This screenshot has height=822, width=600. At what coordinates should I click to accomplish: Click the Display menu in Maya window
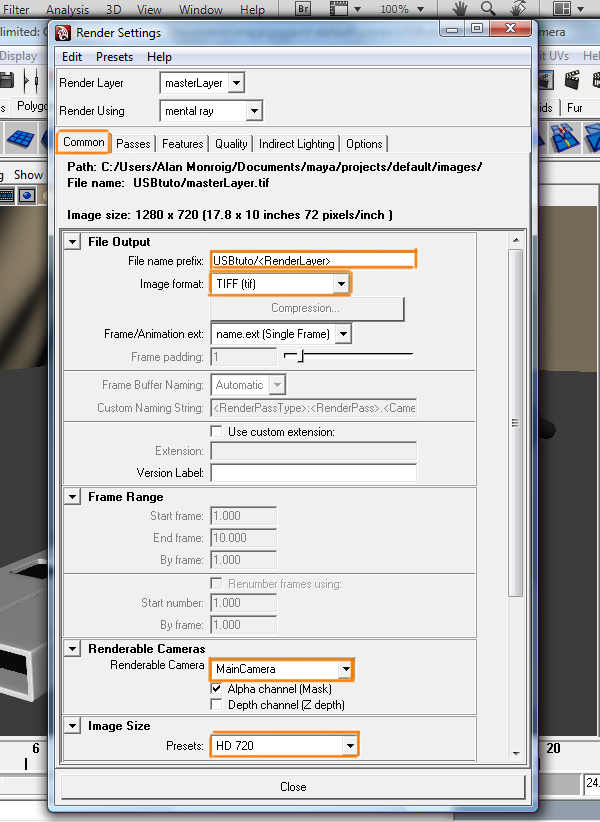(18, 56)
